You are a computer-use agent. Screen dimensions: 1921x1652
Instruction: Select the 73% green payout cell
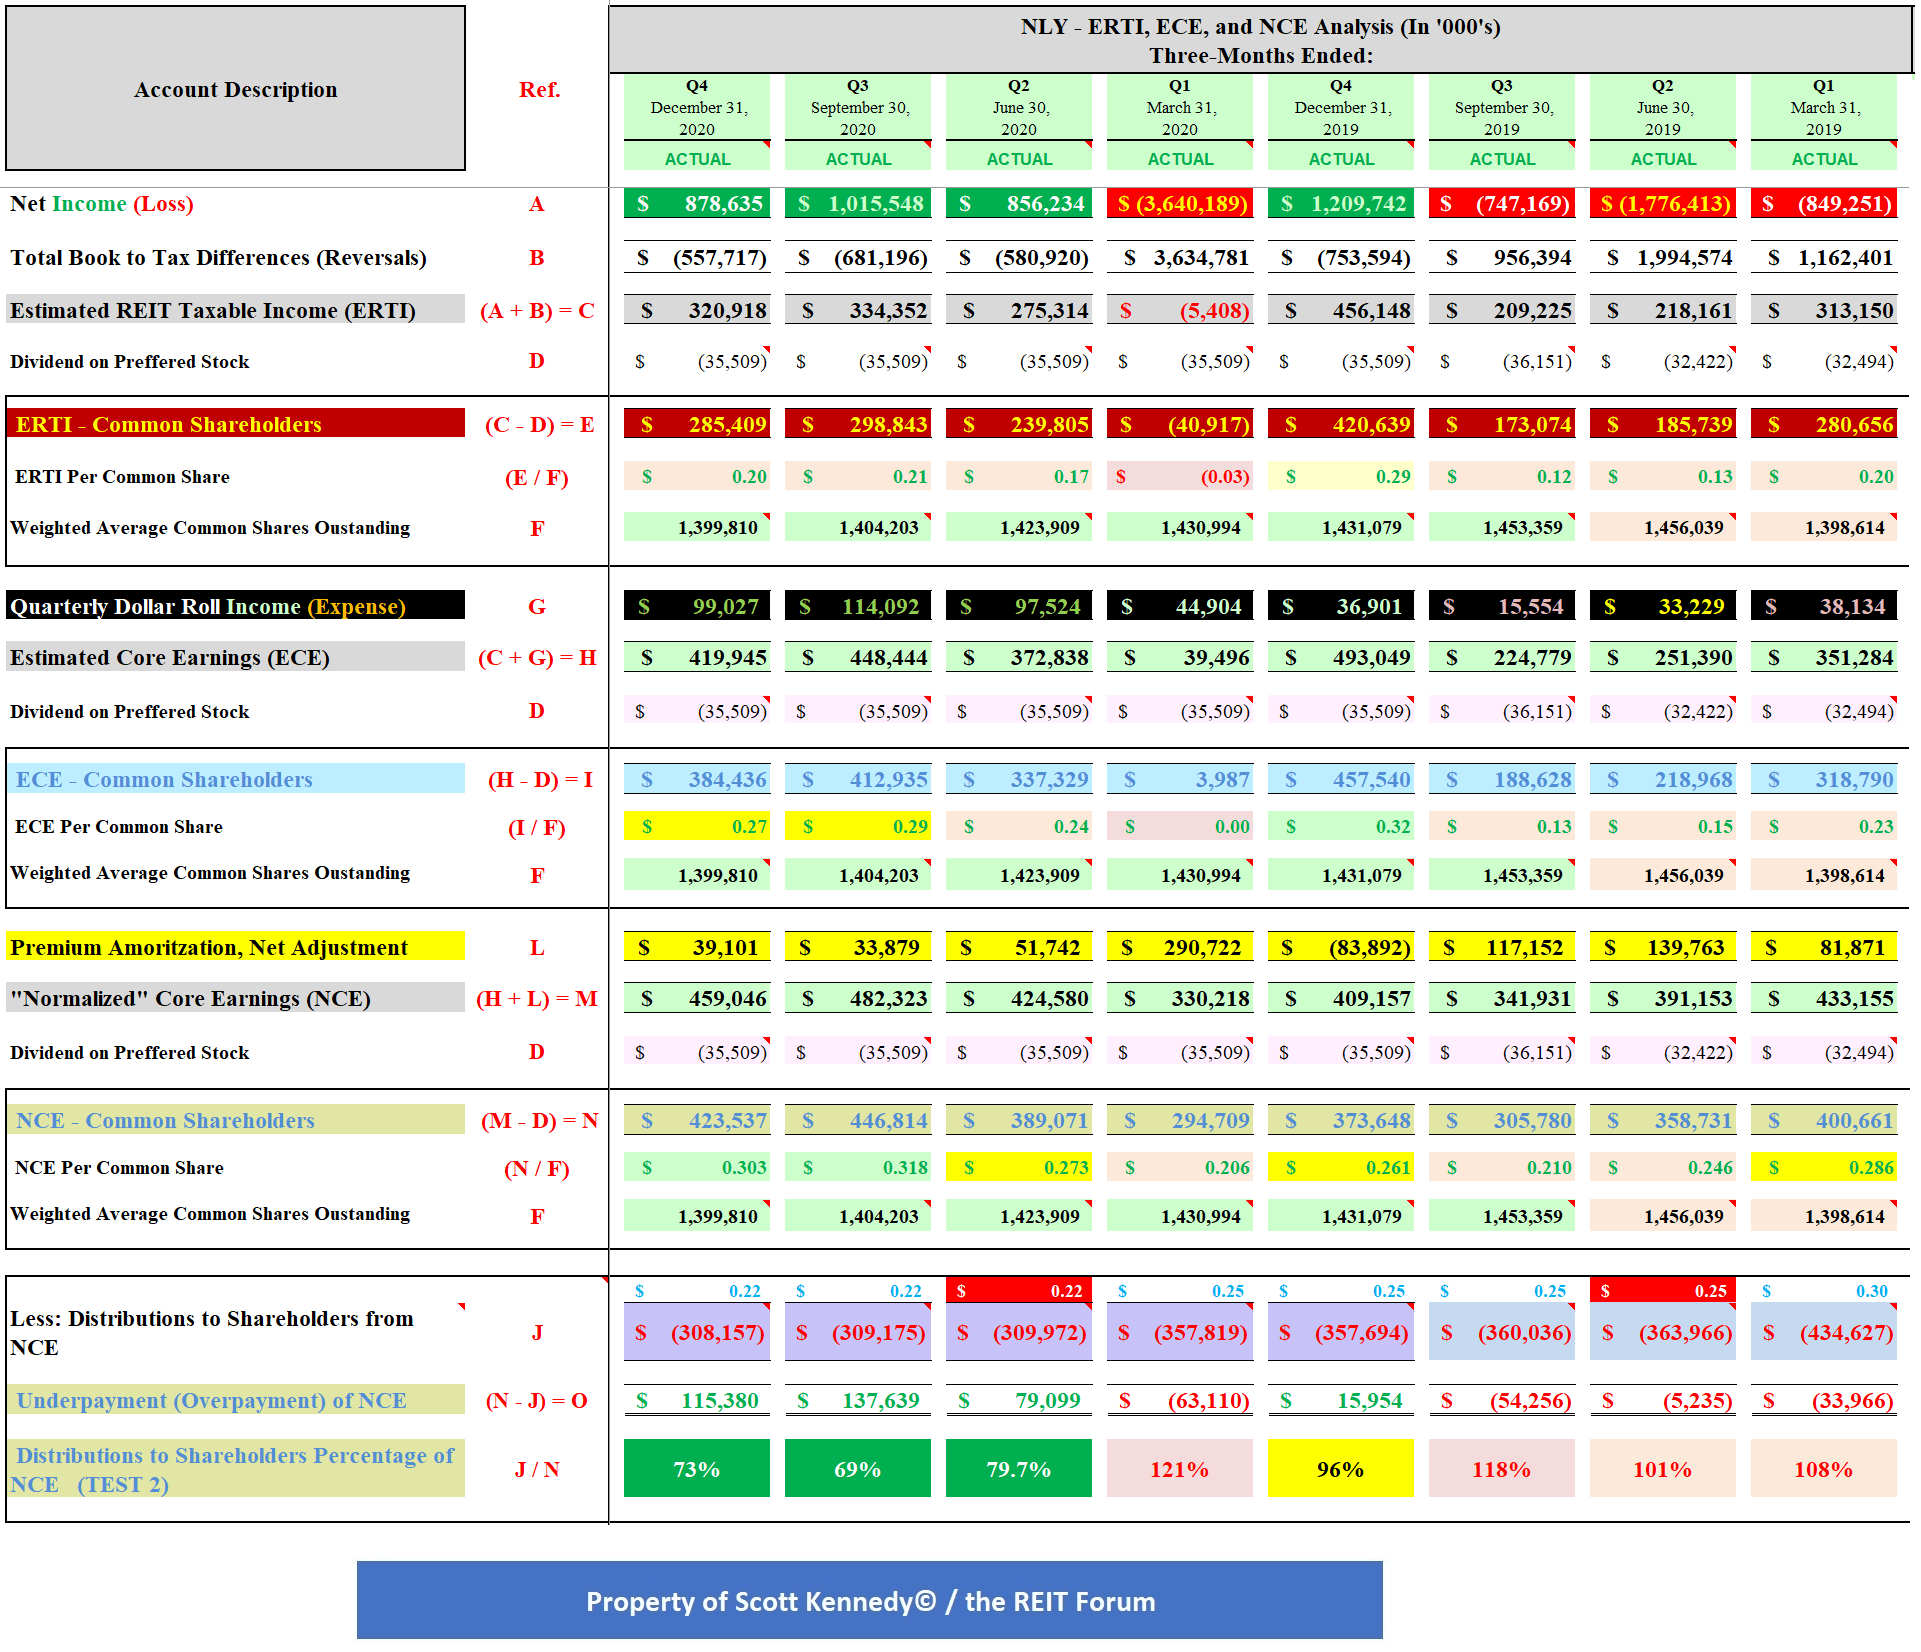[x=697, y=1468]
